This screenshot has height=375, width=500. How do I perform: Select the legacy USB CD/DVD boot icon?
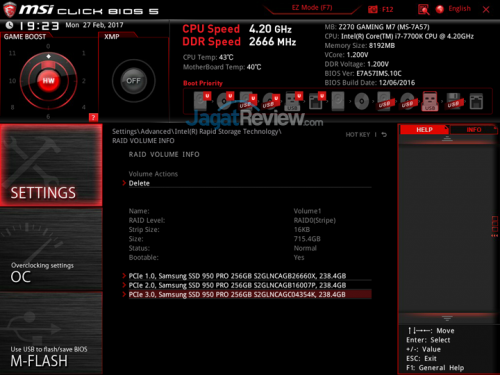pyautogui.click(x=408, y=101)
